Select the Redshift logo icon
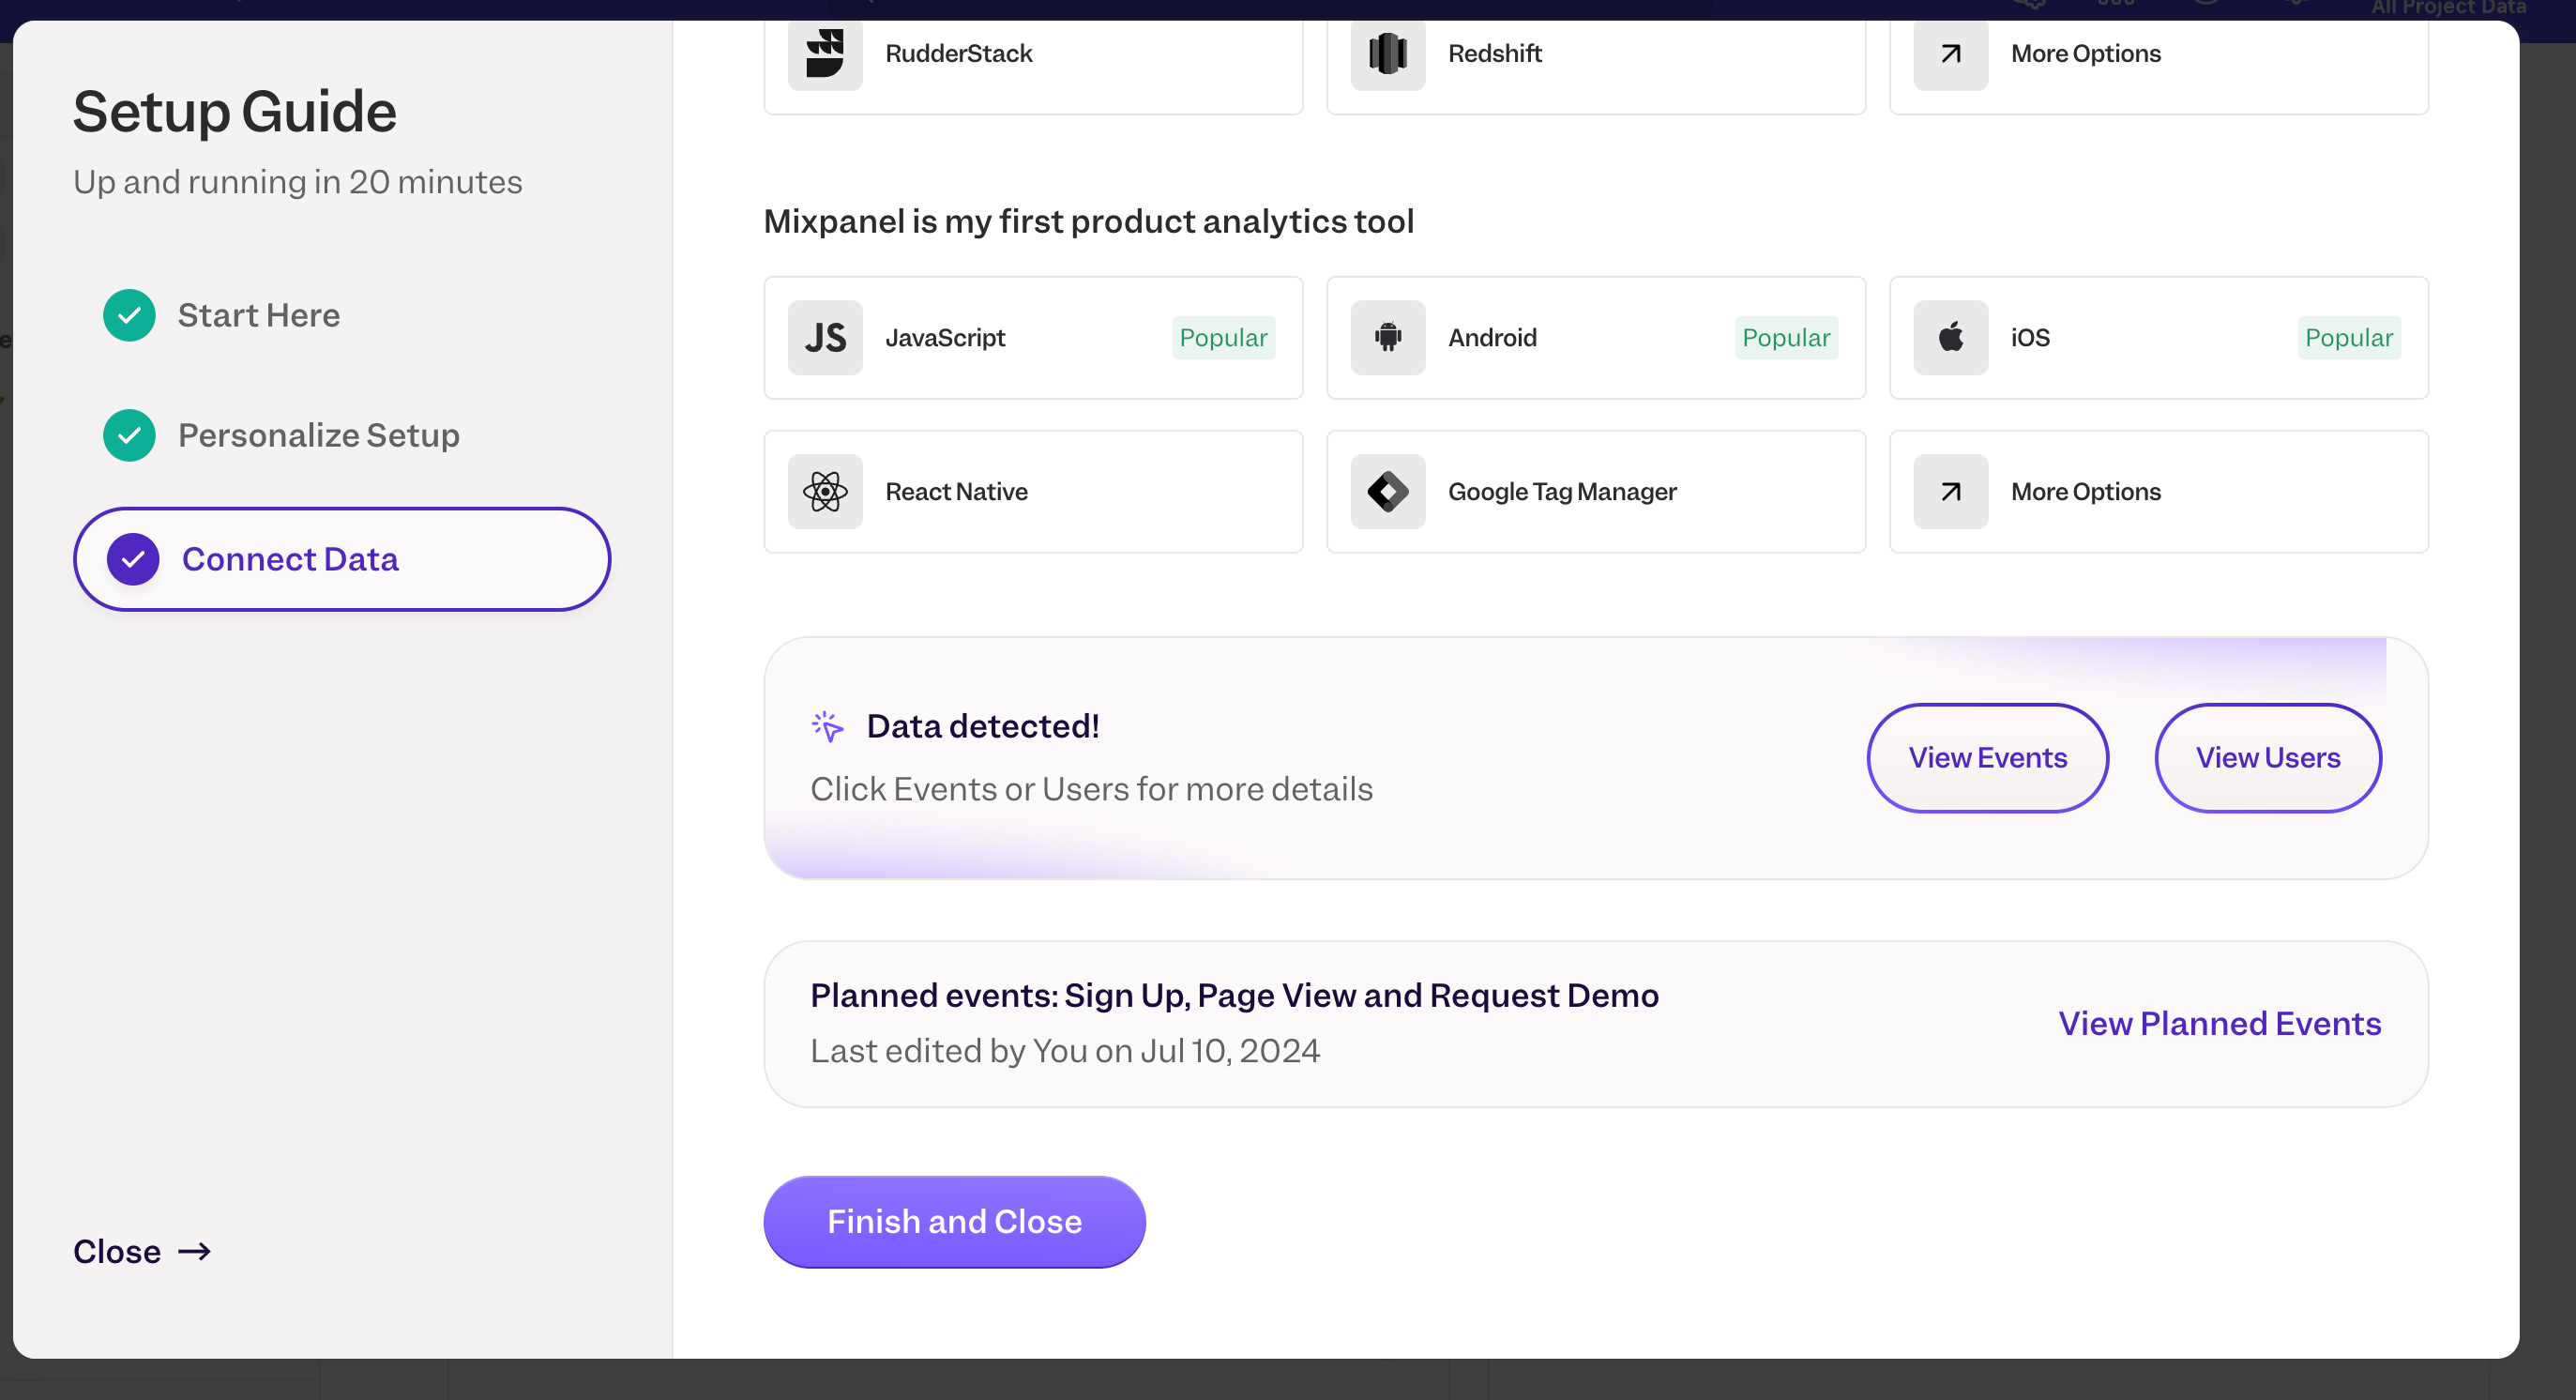 1387,52
